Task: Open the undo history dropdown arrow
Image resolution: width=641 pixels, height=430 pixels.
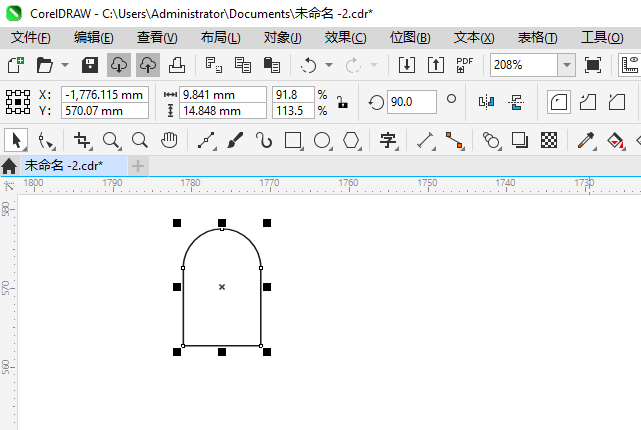Action: pos(329,65)
